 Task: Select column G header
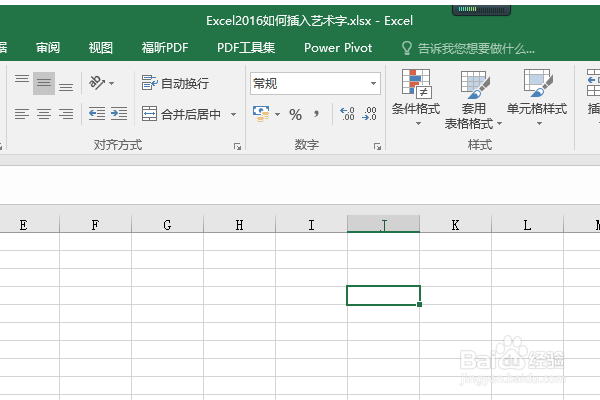pos(167,224)
